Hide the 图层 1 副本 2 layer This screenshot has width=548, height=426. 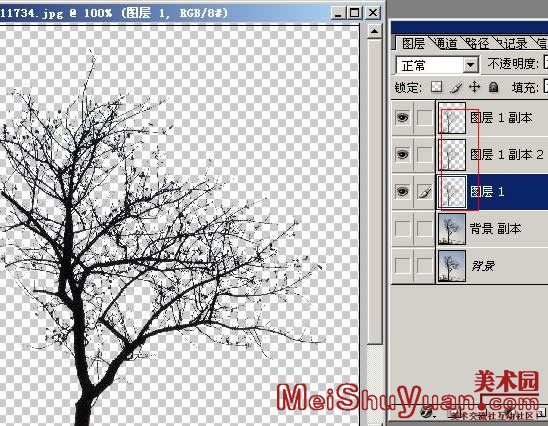pyautogui.click(x=402, y=154)
